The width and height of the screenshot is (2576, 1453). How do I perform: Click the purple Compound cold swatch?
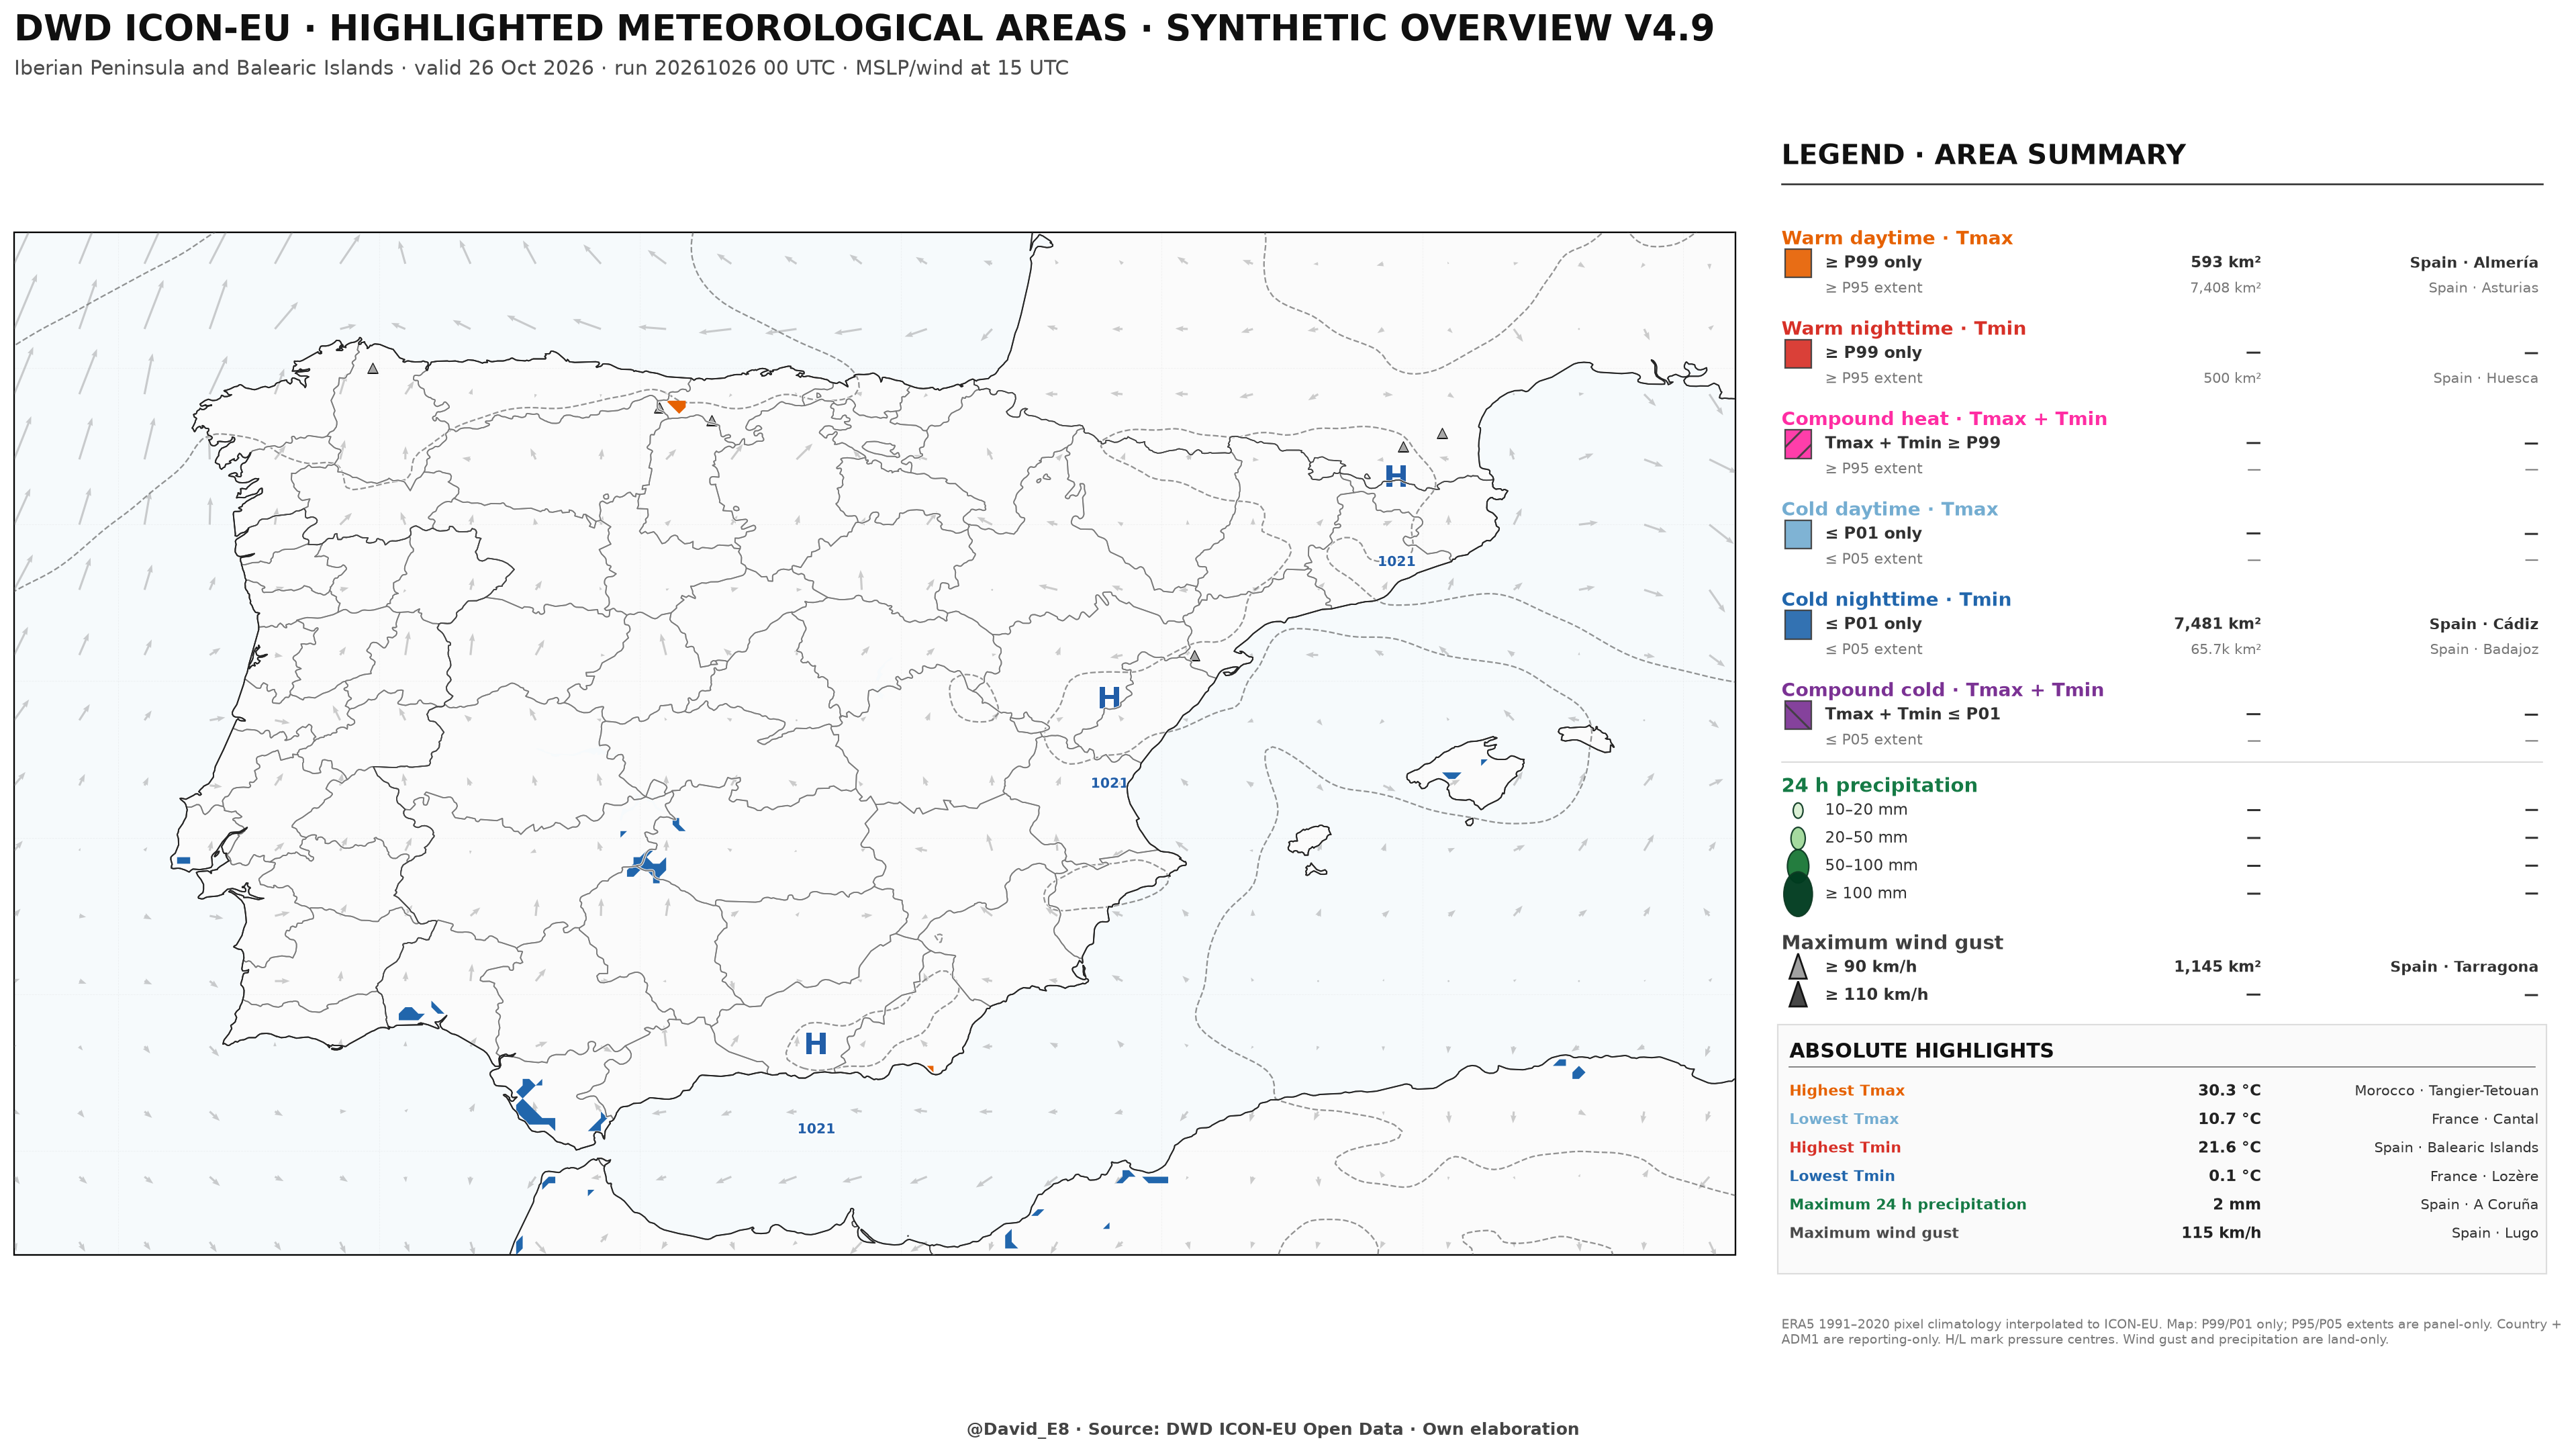(1797, 715)
